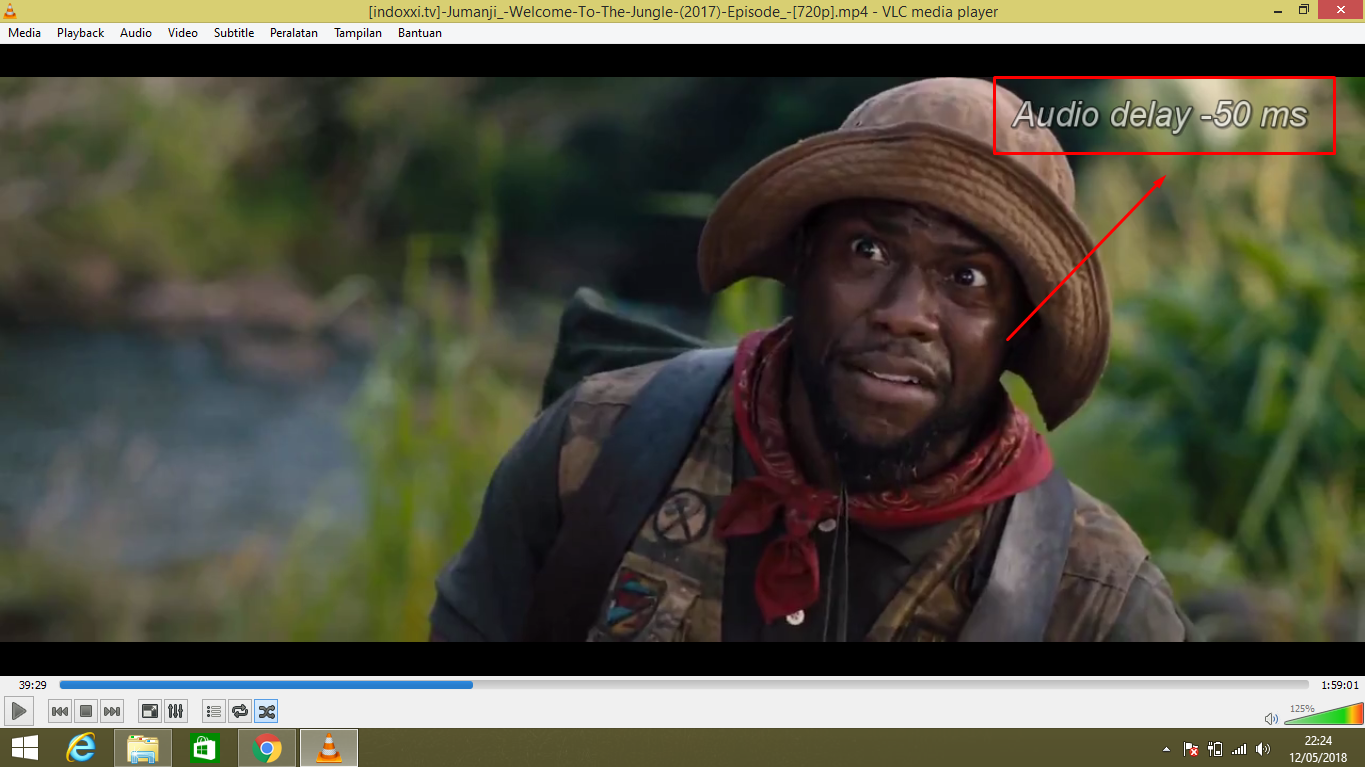Show extended settings equalizer icon

tap(175, 711)
